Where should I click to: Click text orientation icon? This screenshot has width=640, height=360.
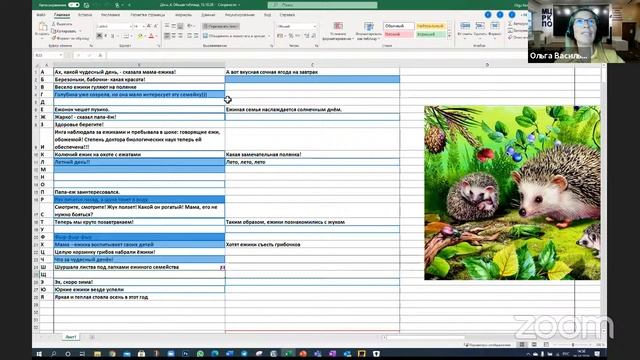coord(190,26)
